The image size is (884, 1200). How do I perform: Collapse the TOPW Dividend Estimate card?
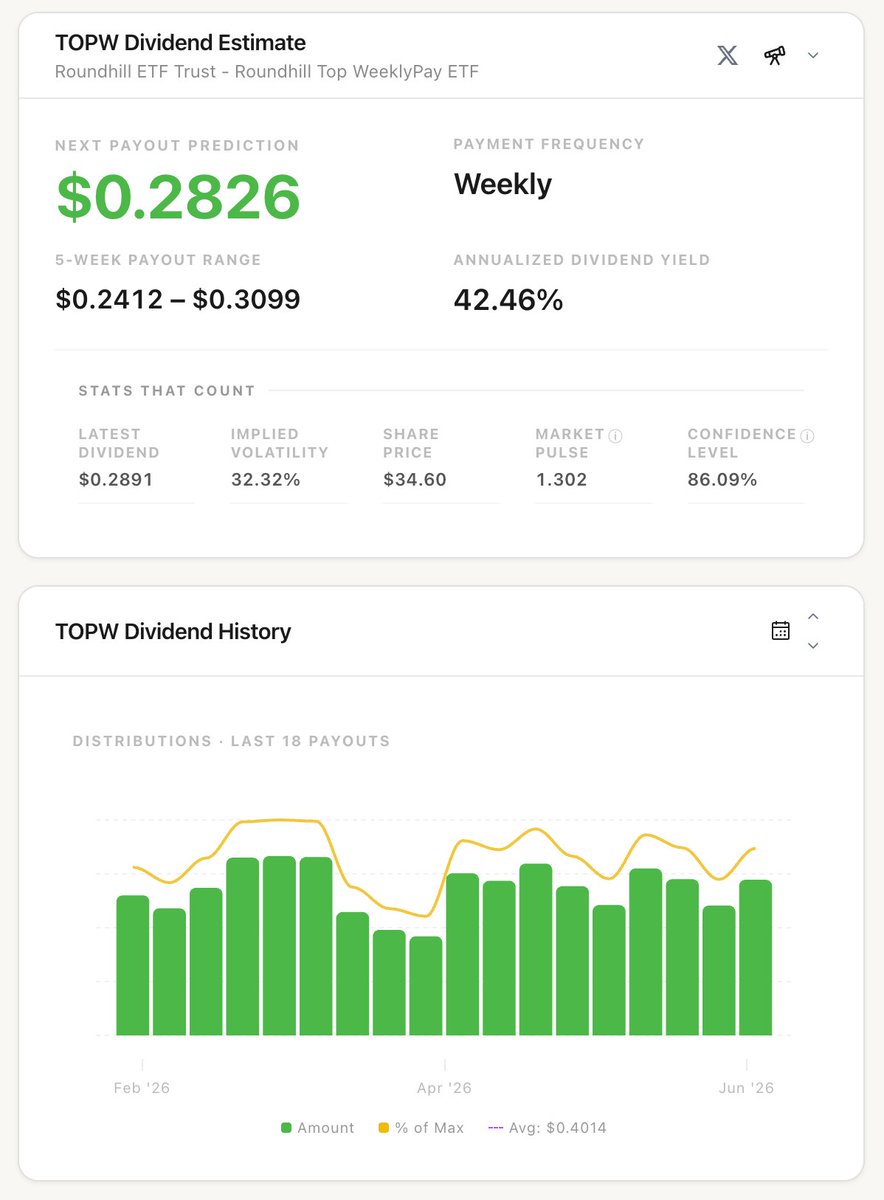[813, 56]
